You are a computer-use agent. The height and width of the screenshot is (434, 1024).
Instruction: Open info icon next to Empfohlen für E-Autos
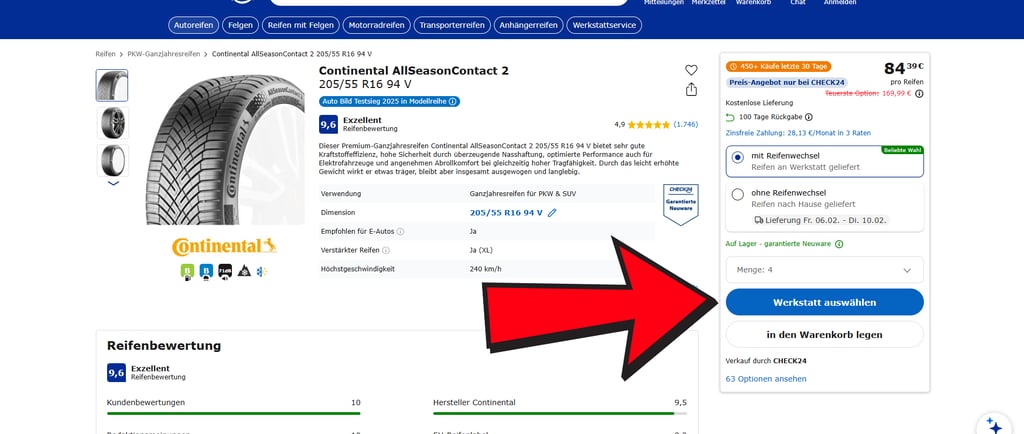point(400,232)
